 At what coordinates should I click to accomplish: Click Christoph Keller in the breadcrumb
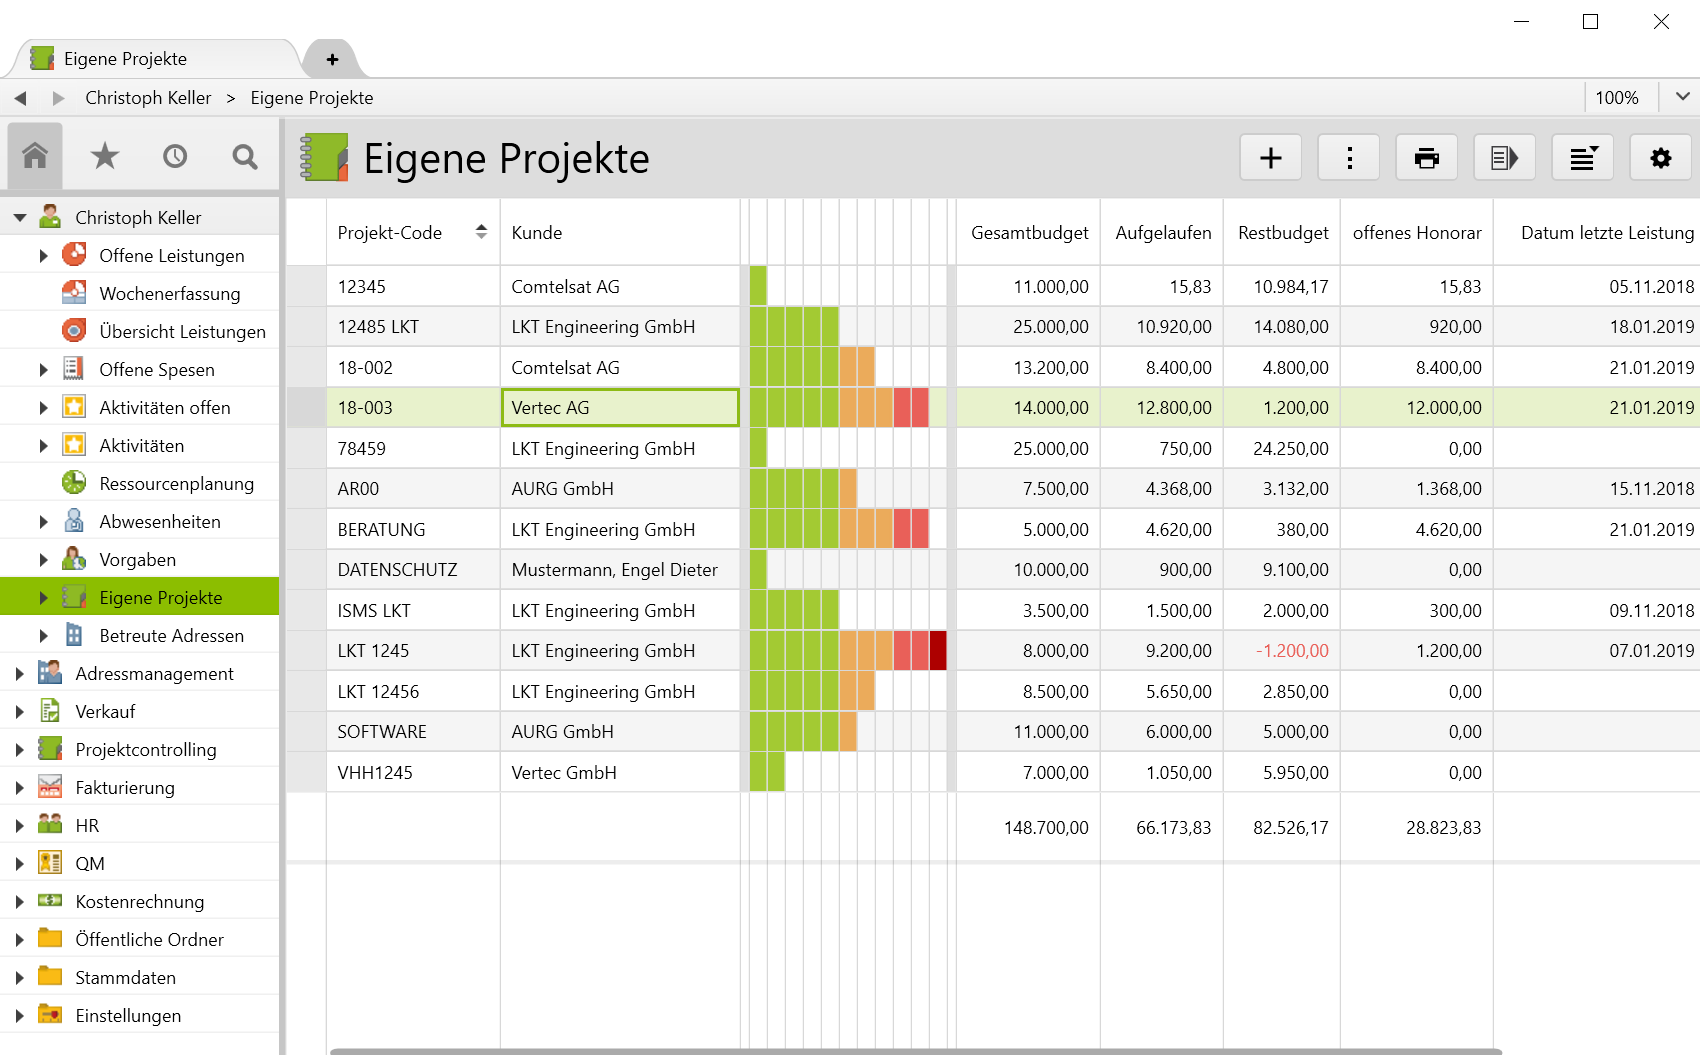[x=148, y=98]
